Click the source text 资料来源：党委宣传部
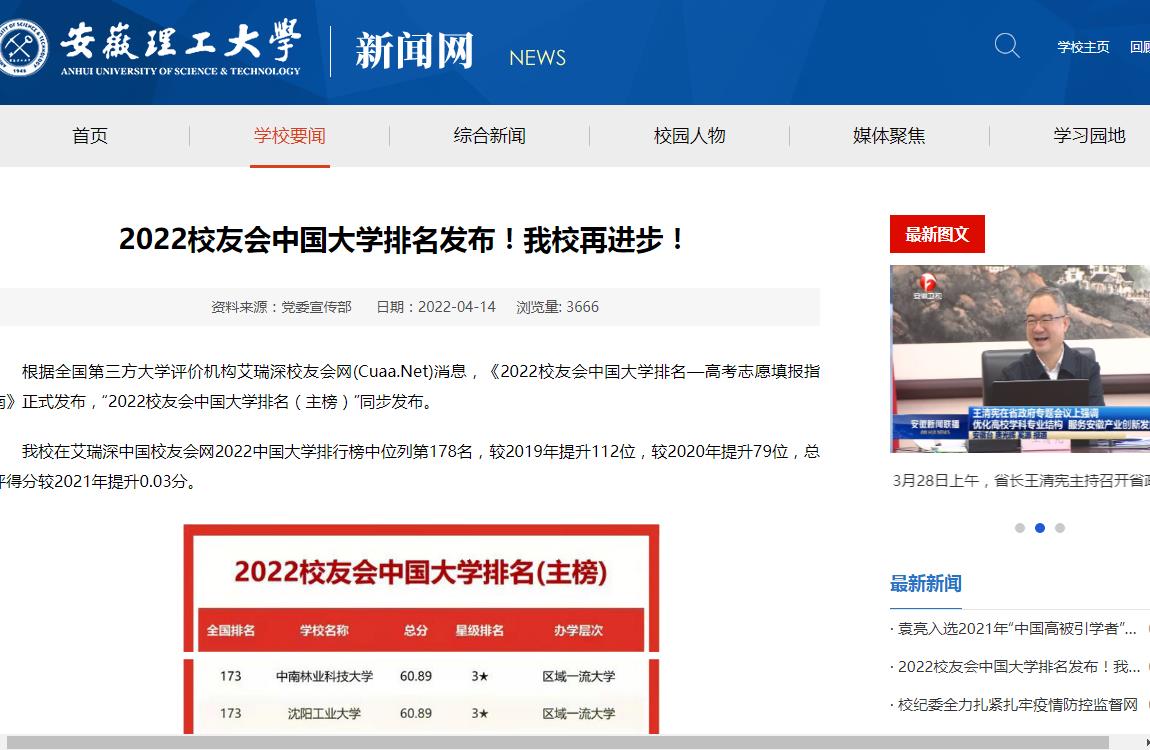Viewport: 1150px width, 750px height. (x=281, y=306)
